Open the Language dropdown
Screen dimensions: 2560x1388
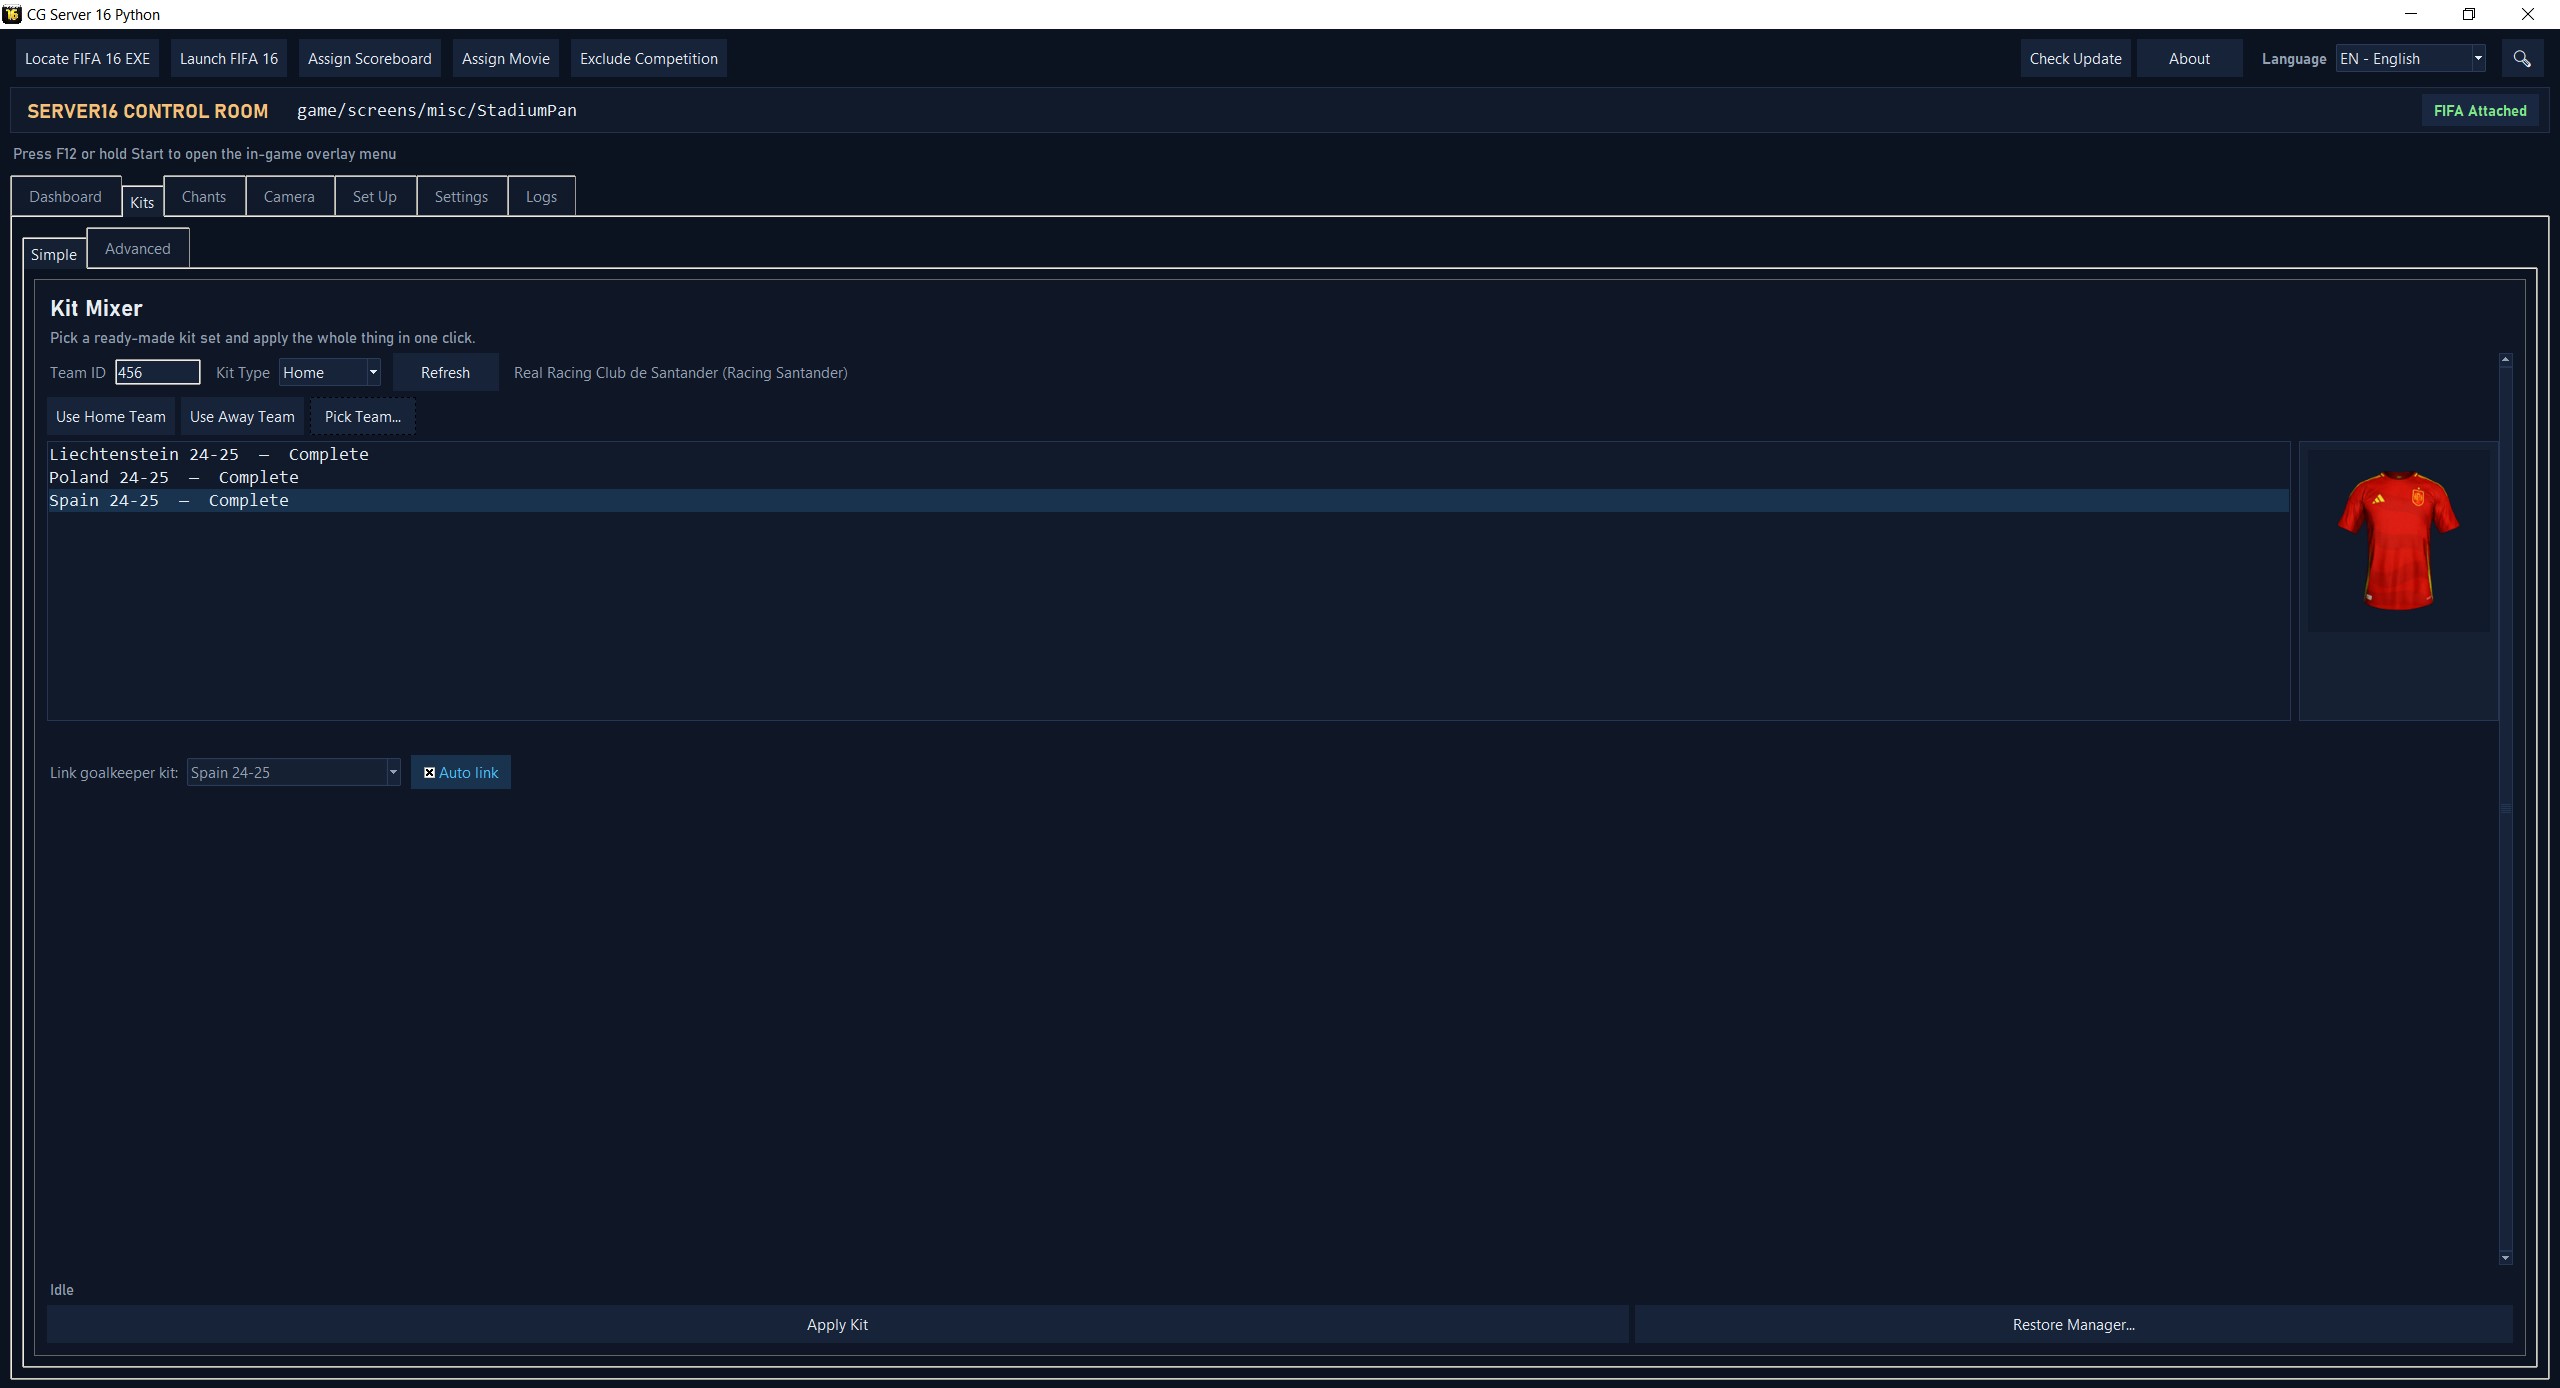[2410, 59]
